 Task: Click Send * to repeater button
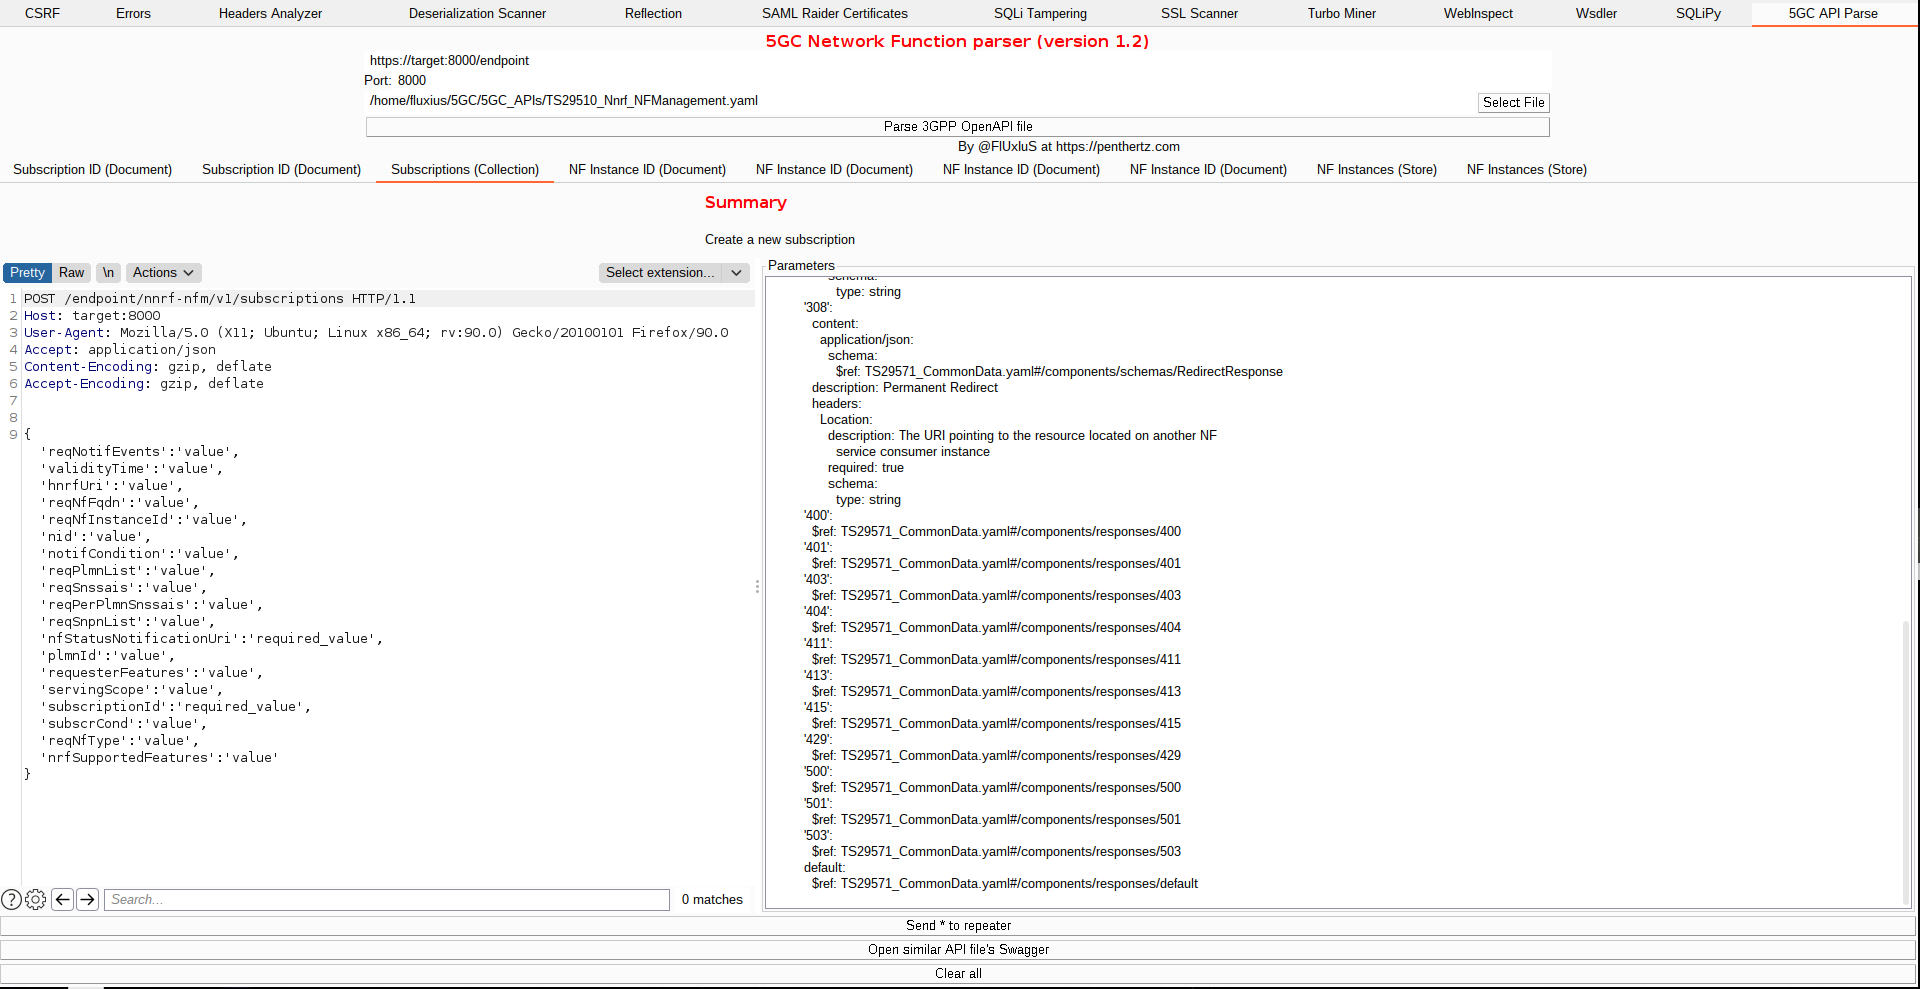coord(958,926)
